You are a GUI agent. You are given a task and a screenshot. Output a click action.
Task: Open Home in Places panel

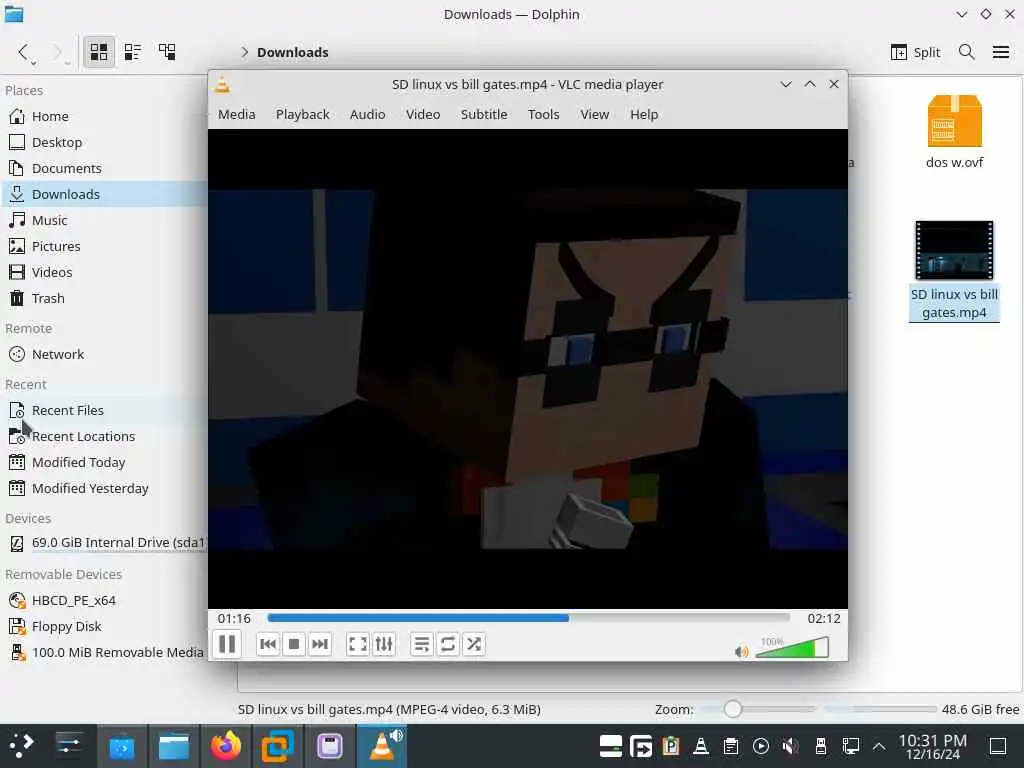pyautogui.click(x=104, y=116)
